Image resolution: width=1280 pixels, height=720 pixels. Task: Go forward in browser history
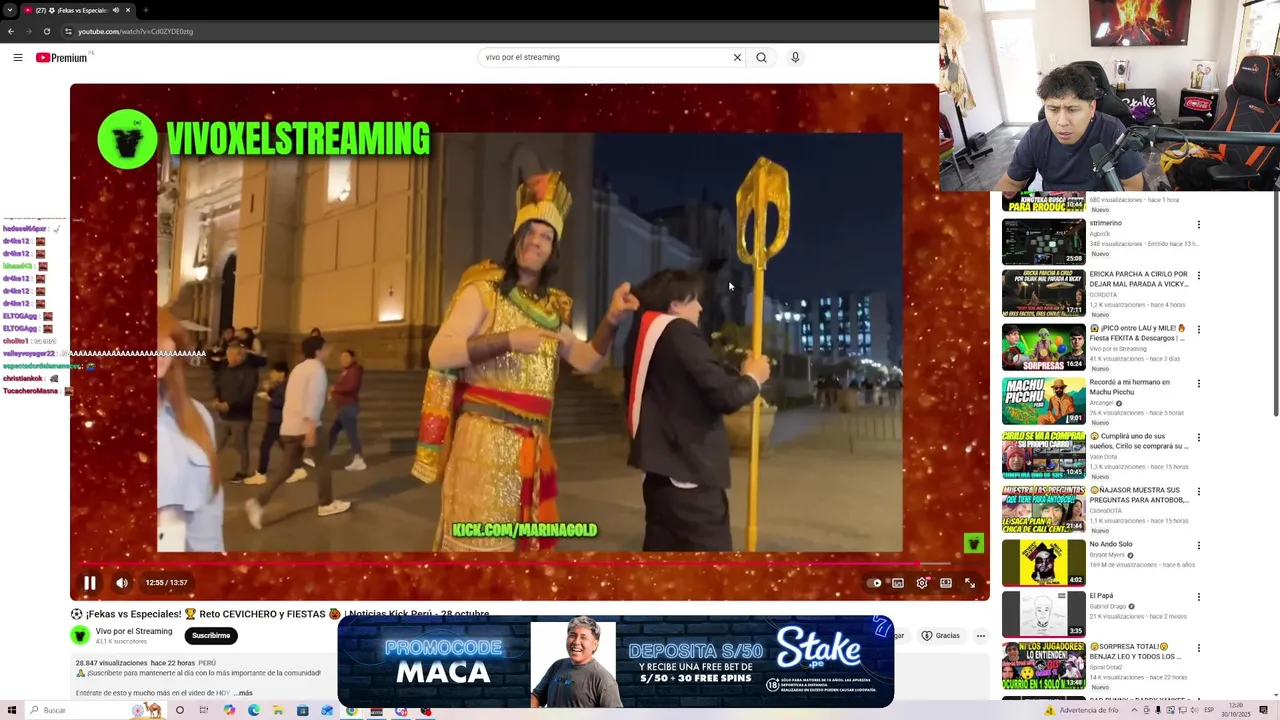click(x=28, y=31)
